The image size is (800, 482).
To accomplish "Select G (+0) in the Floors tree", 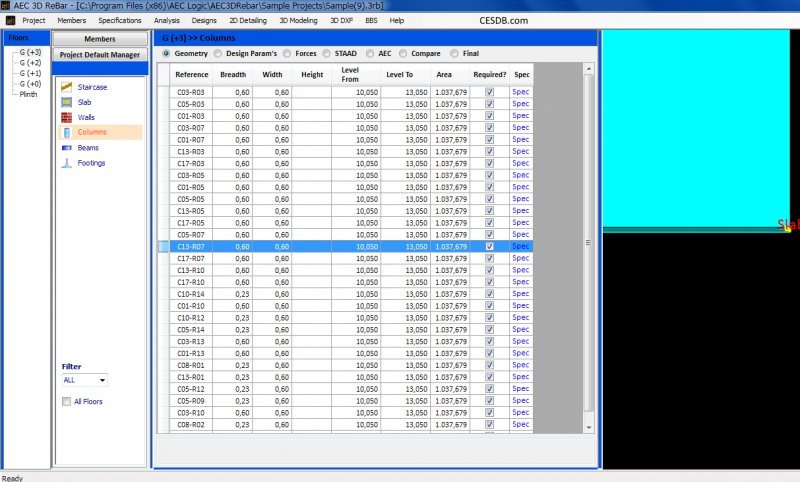I will (x=30, y=84).
